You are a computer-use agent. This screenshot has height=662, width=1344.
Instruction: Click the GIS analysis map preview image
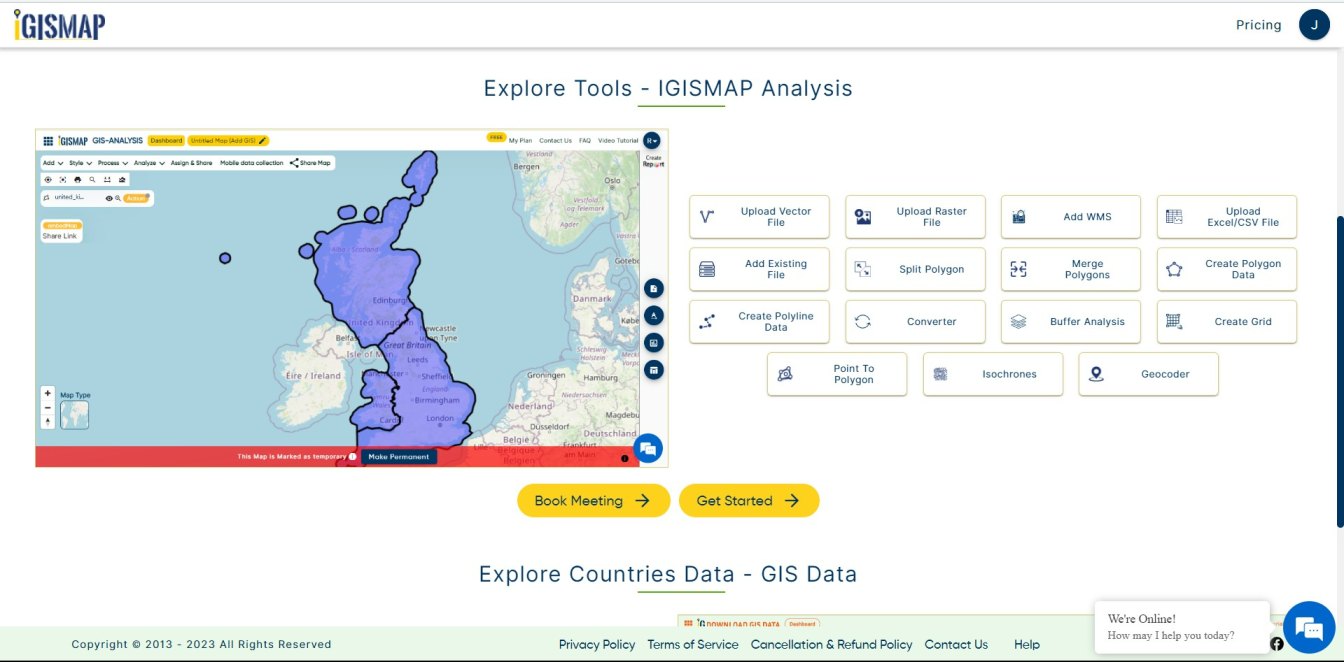(x=351, y=297)
